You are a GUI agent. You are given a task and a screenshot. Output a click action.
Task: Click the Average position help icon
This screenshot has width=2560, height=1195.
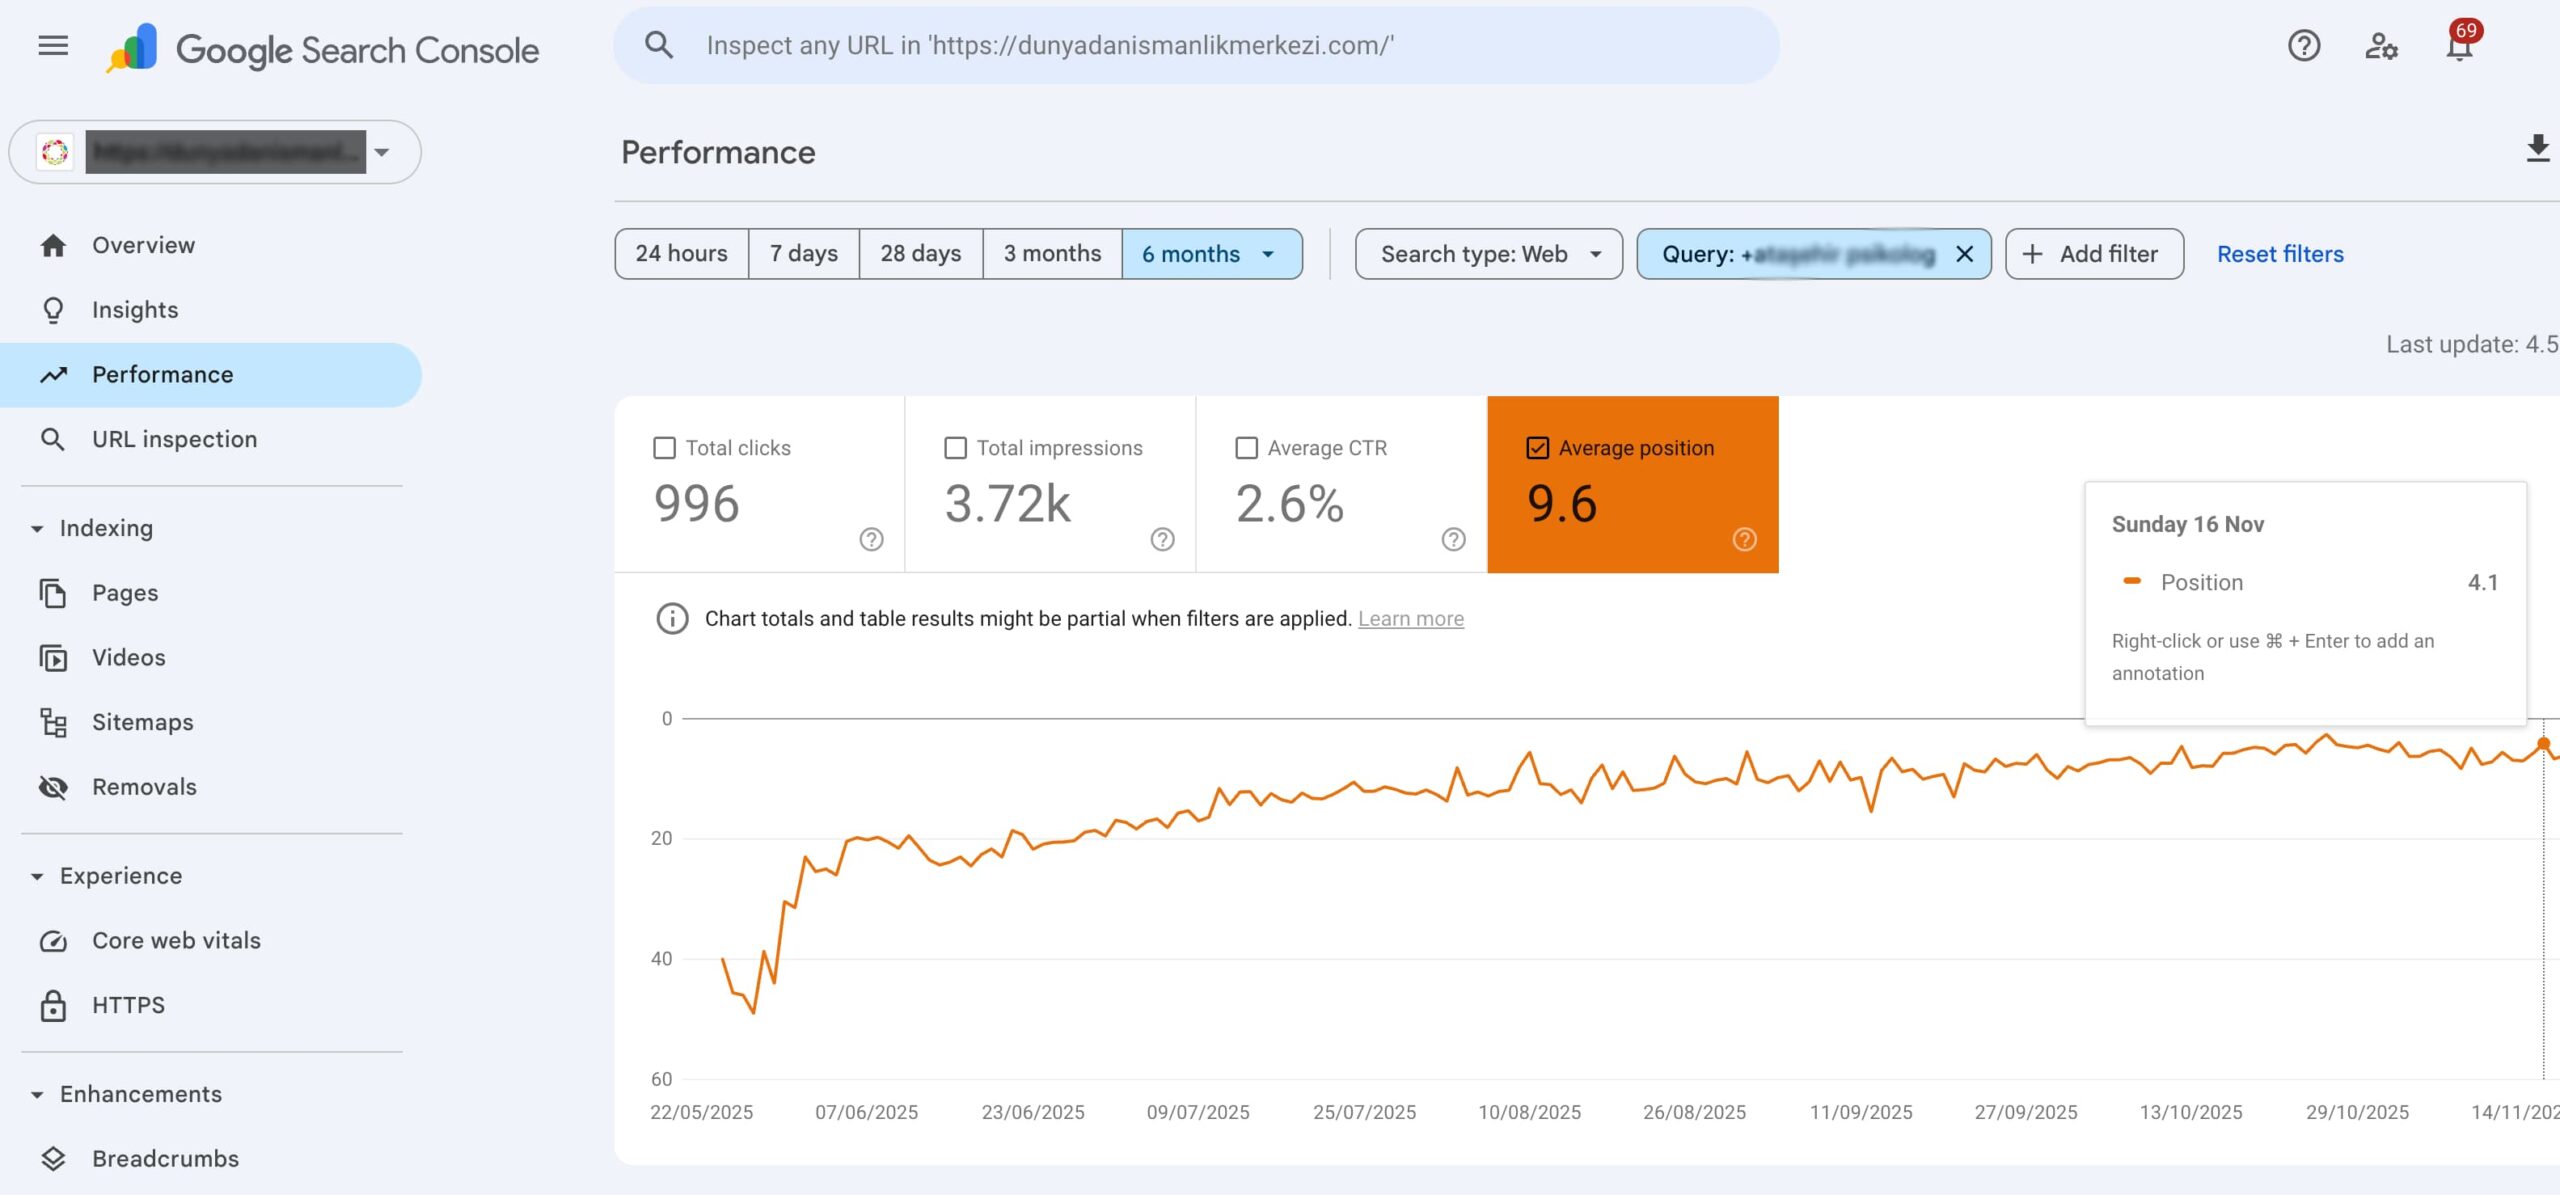click(1744, 539)
